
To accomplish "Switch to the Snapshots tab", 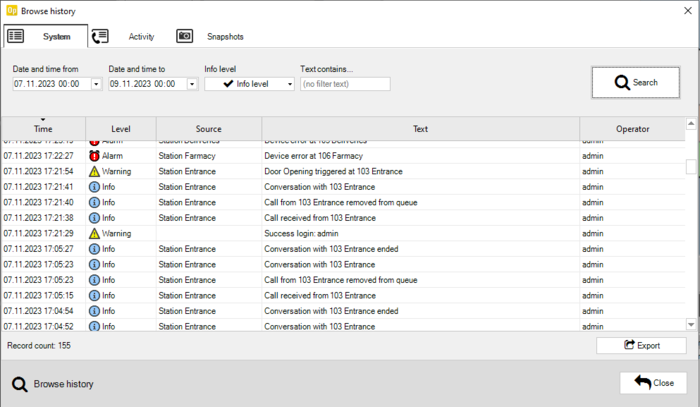I will pyautogui.click(x=224, y=37).
